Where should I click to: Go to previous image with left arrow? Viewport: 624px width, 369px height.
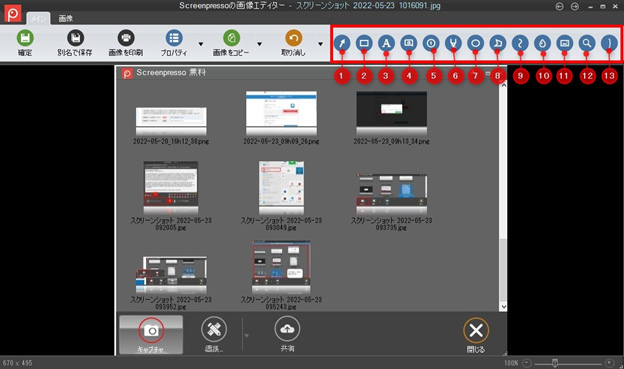559,6
